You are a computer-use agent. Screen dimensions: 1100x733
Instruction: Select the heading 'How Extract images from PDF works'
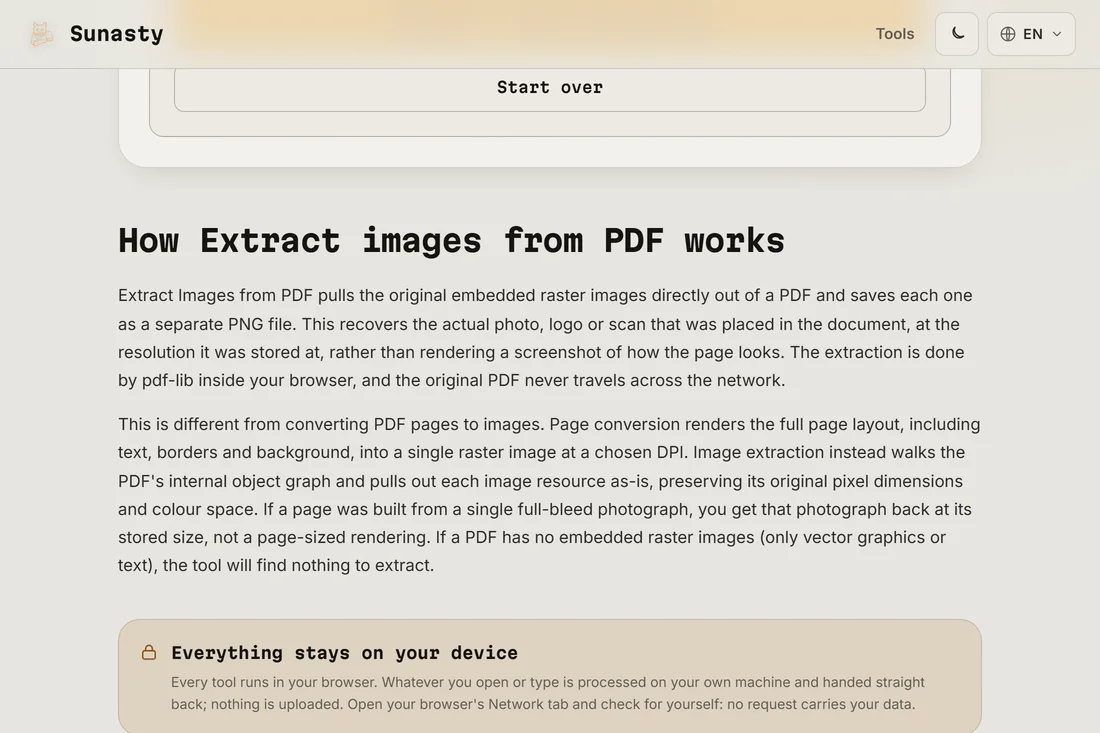(451, 241)
